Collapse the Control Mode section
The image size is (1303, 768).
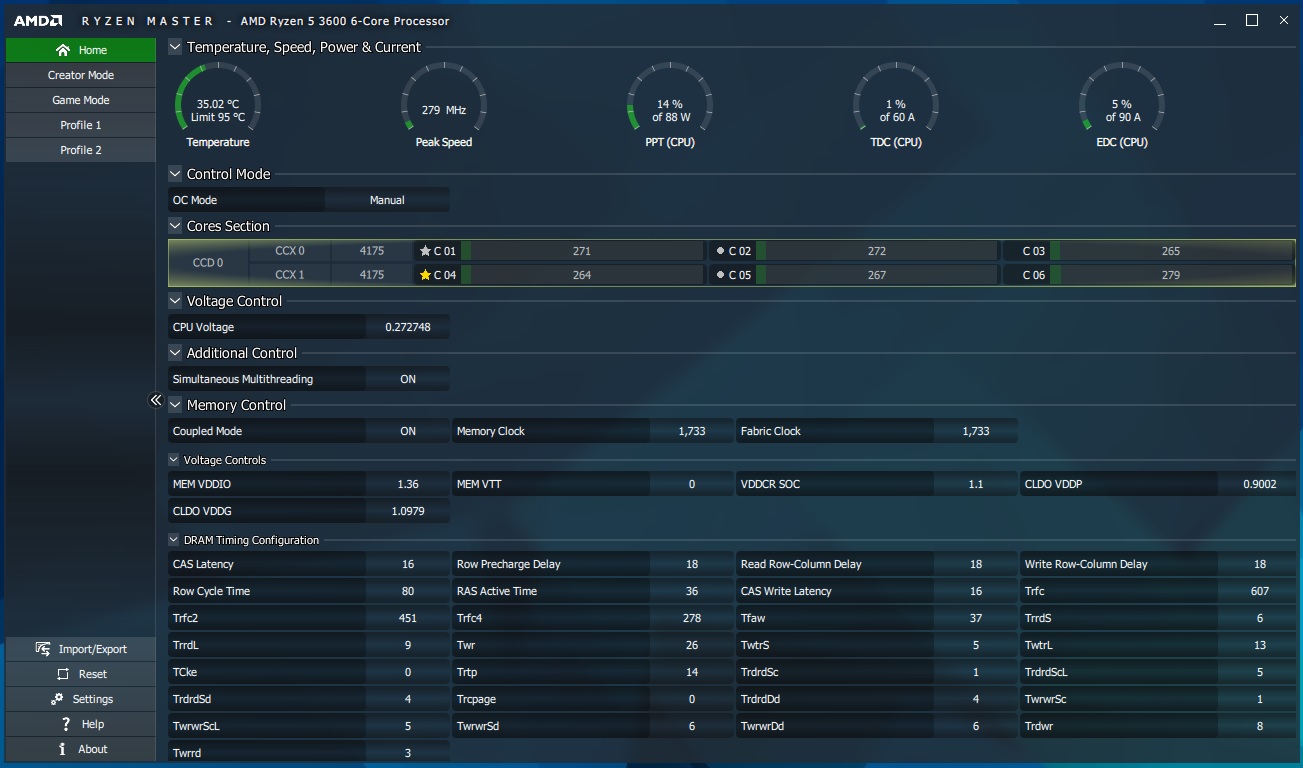tap(175, 174)
